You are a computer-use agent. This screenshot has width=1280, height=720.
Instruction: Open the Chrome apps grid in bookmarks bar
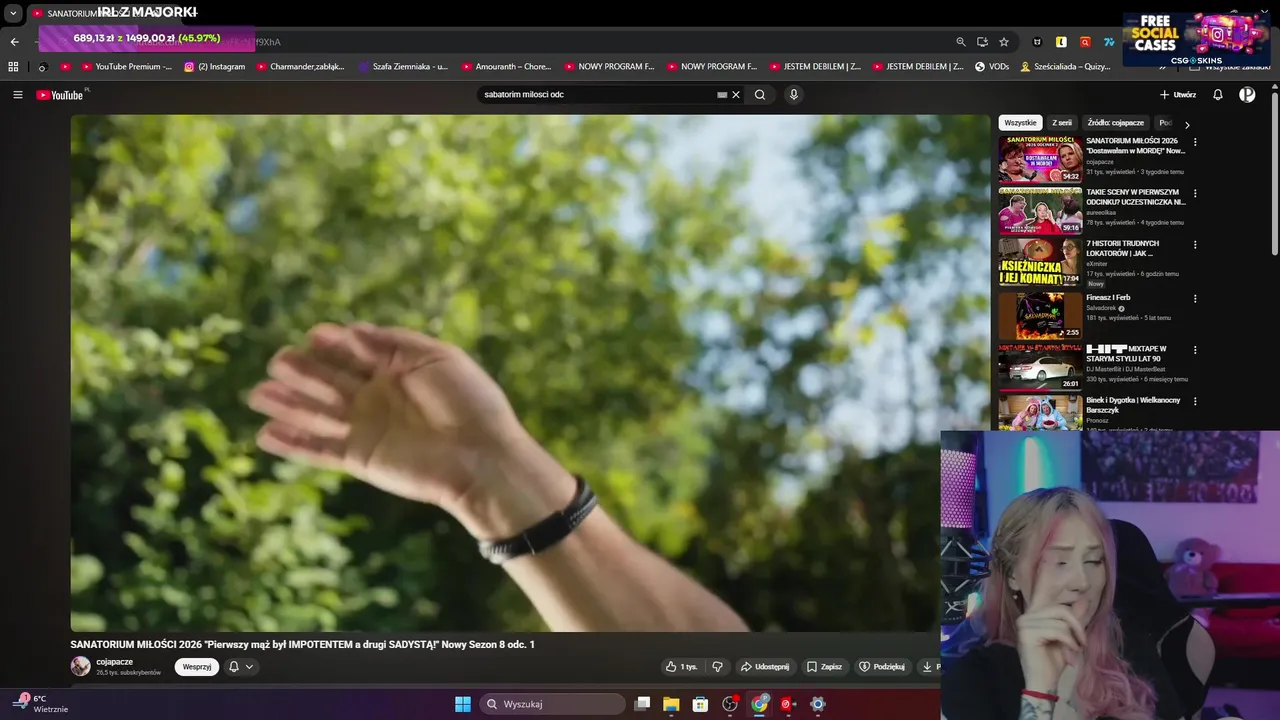[x=13, y=67]
